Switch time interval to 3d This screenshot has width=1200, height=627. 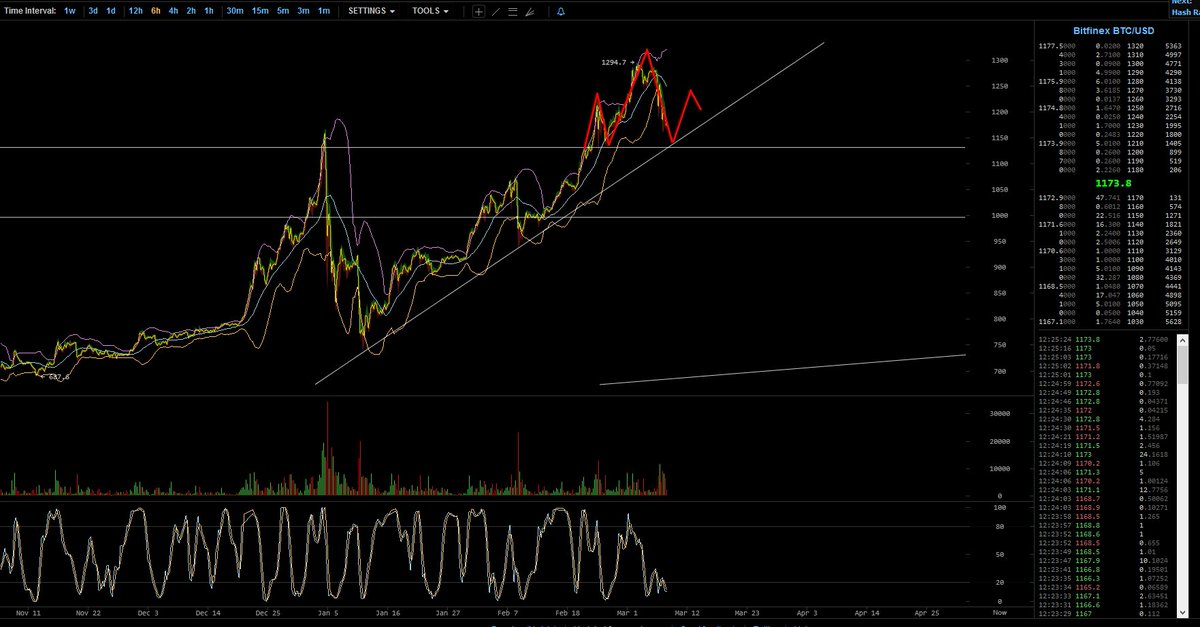tap(93, 11)
